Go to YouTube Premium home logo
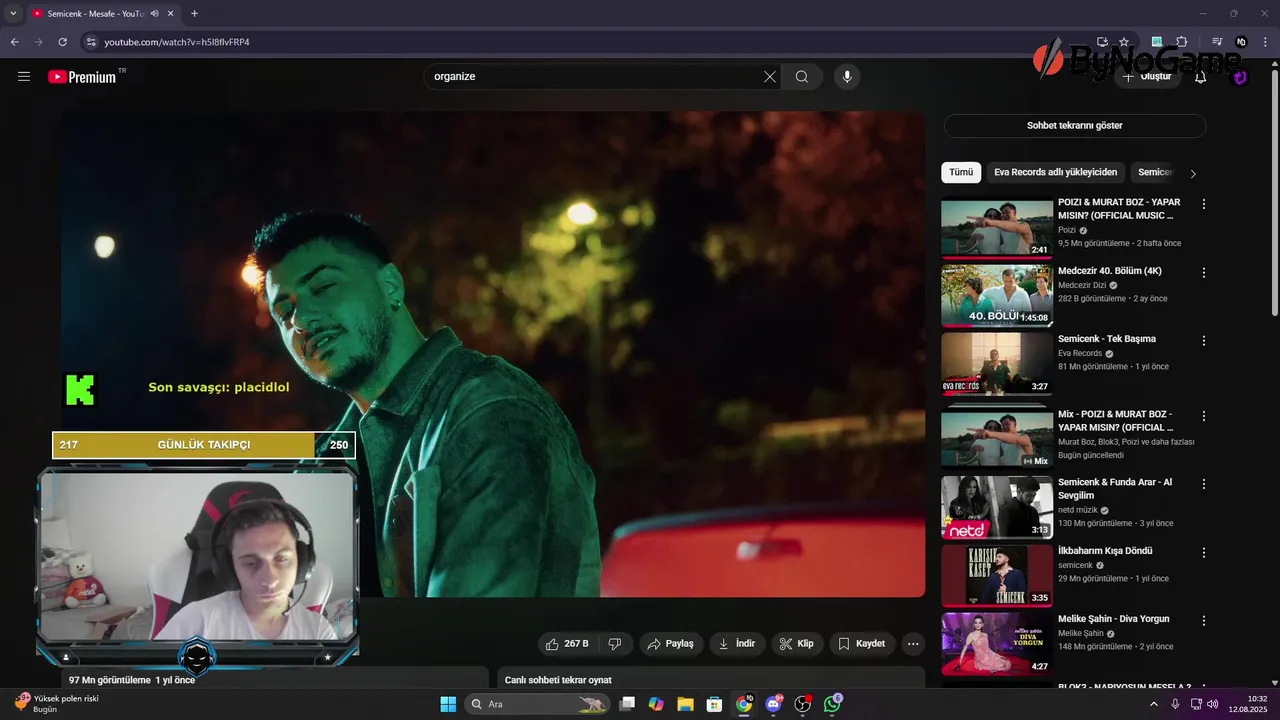This screenshot has height=720, width=1280. click(x=82, y=76)
